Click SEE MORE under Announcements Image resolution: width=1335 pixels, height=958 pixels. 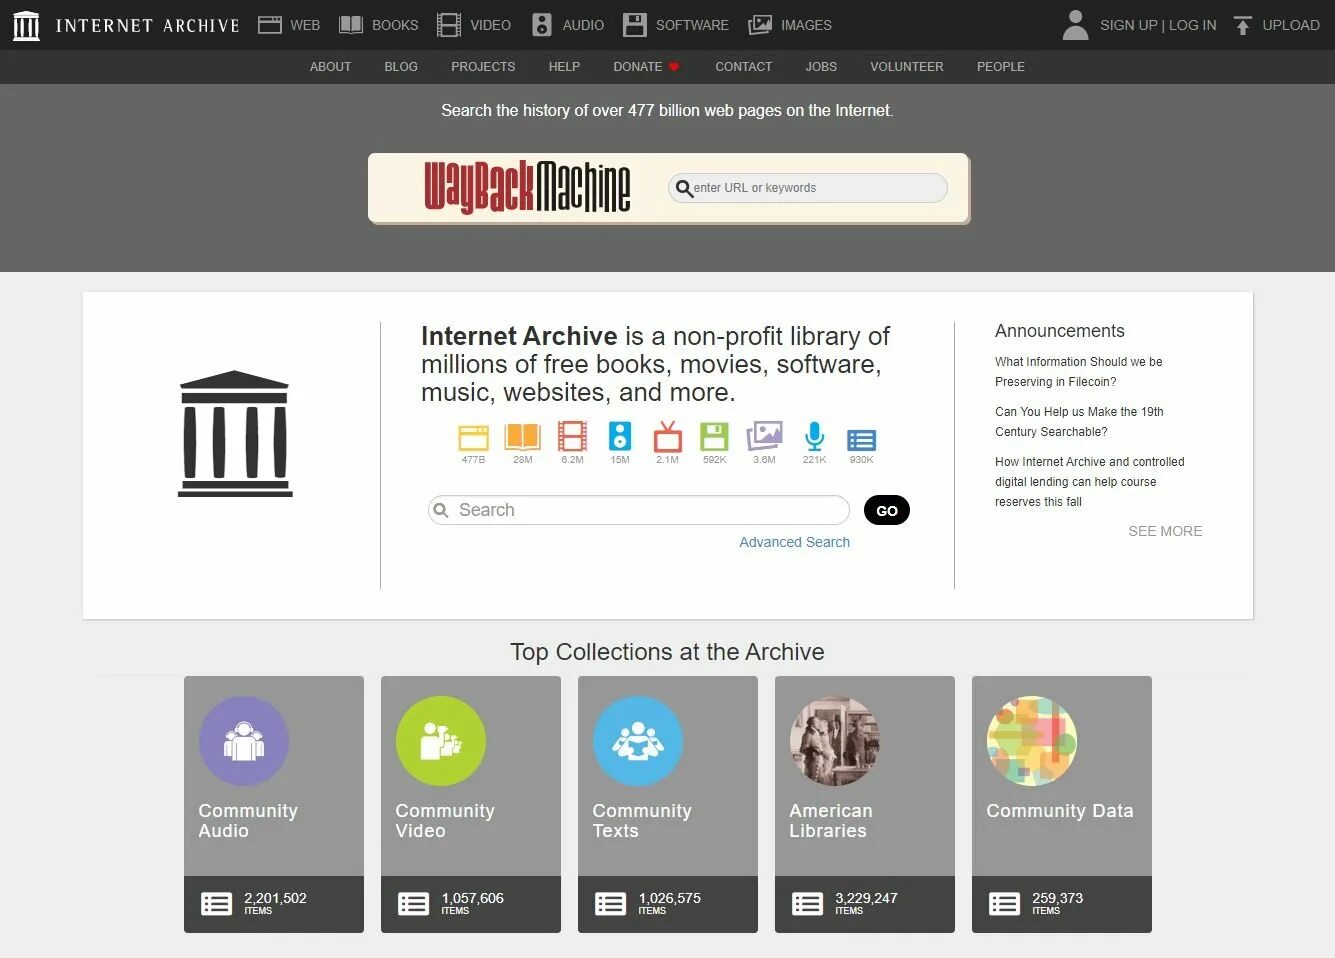coord(1165,531)
